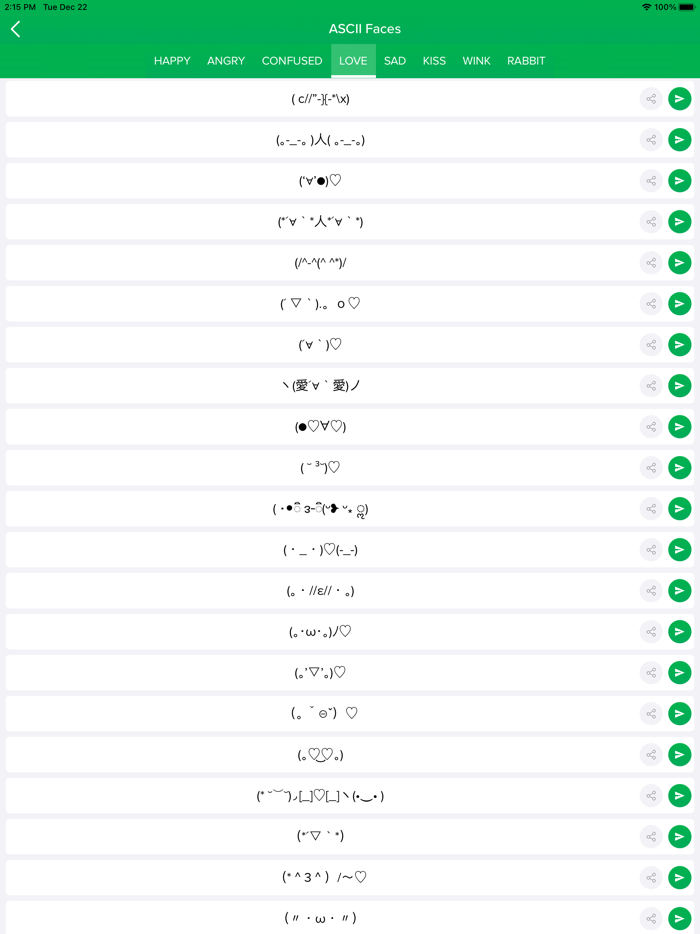Open the KISS tab

coord(434,61)
